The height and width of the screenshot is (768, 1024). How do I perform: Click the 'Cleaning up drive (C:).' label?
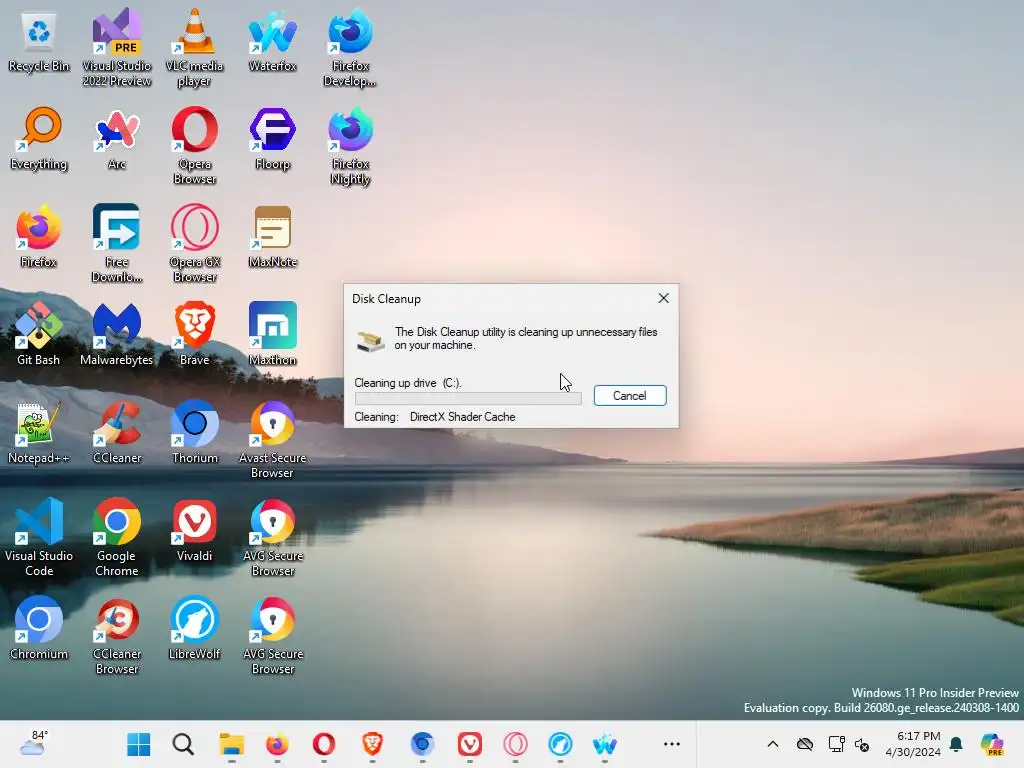point(408,383)
